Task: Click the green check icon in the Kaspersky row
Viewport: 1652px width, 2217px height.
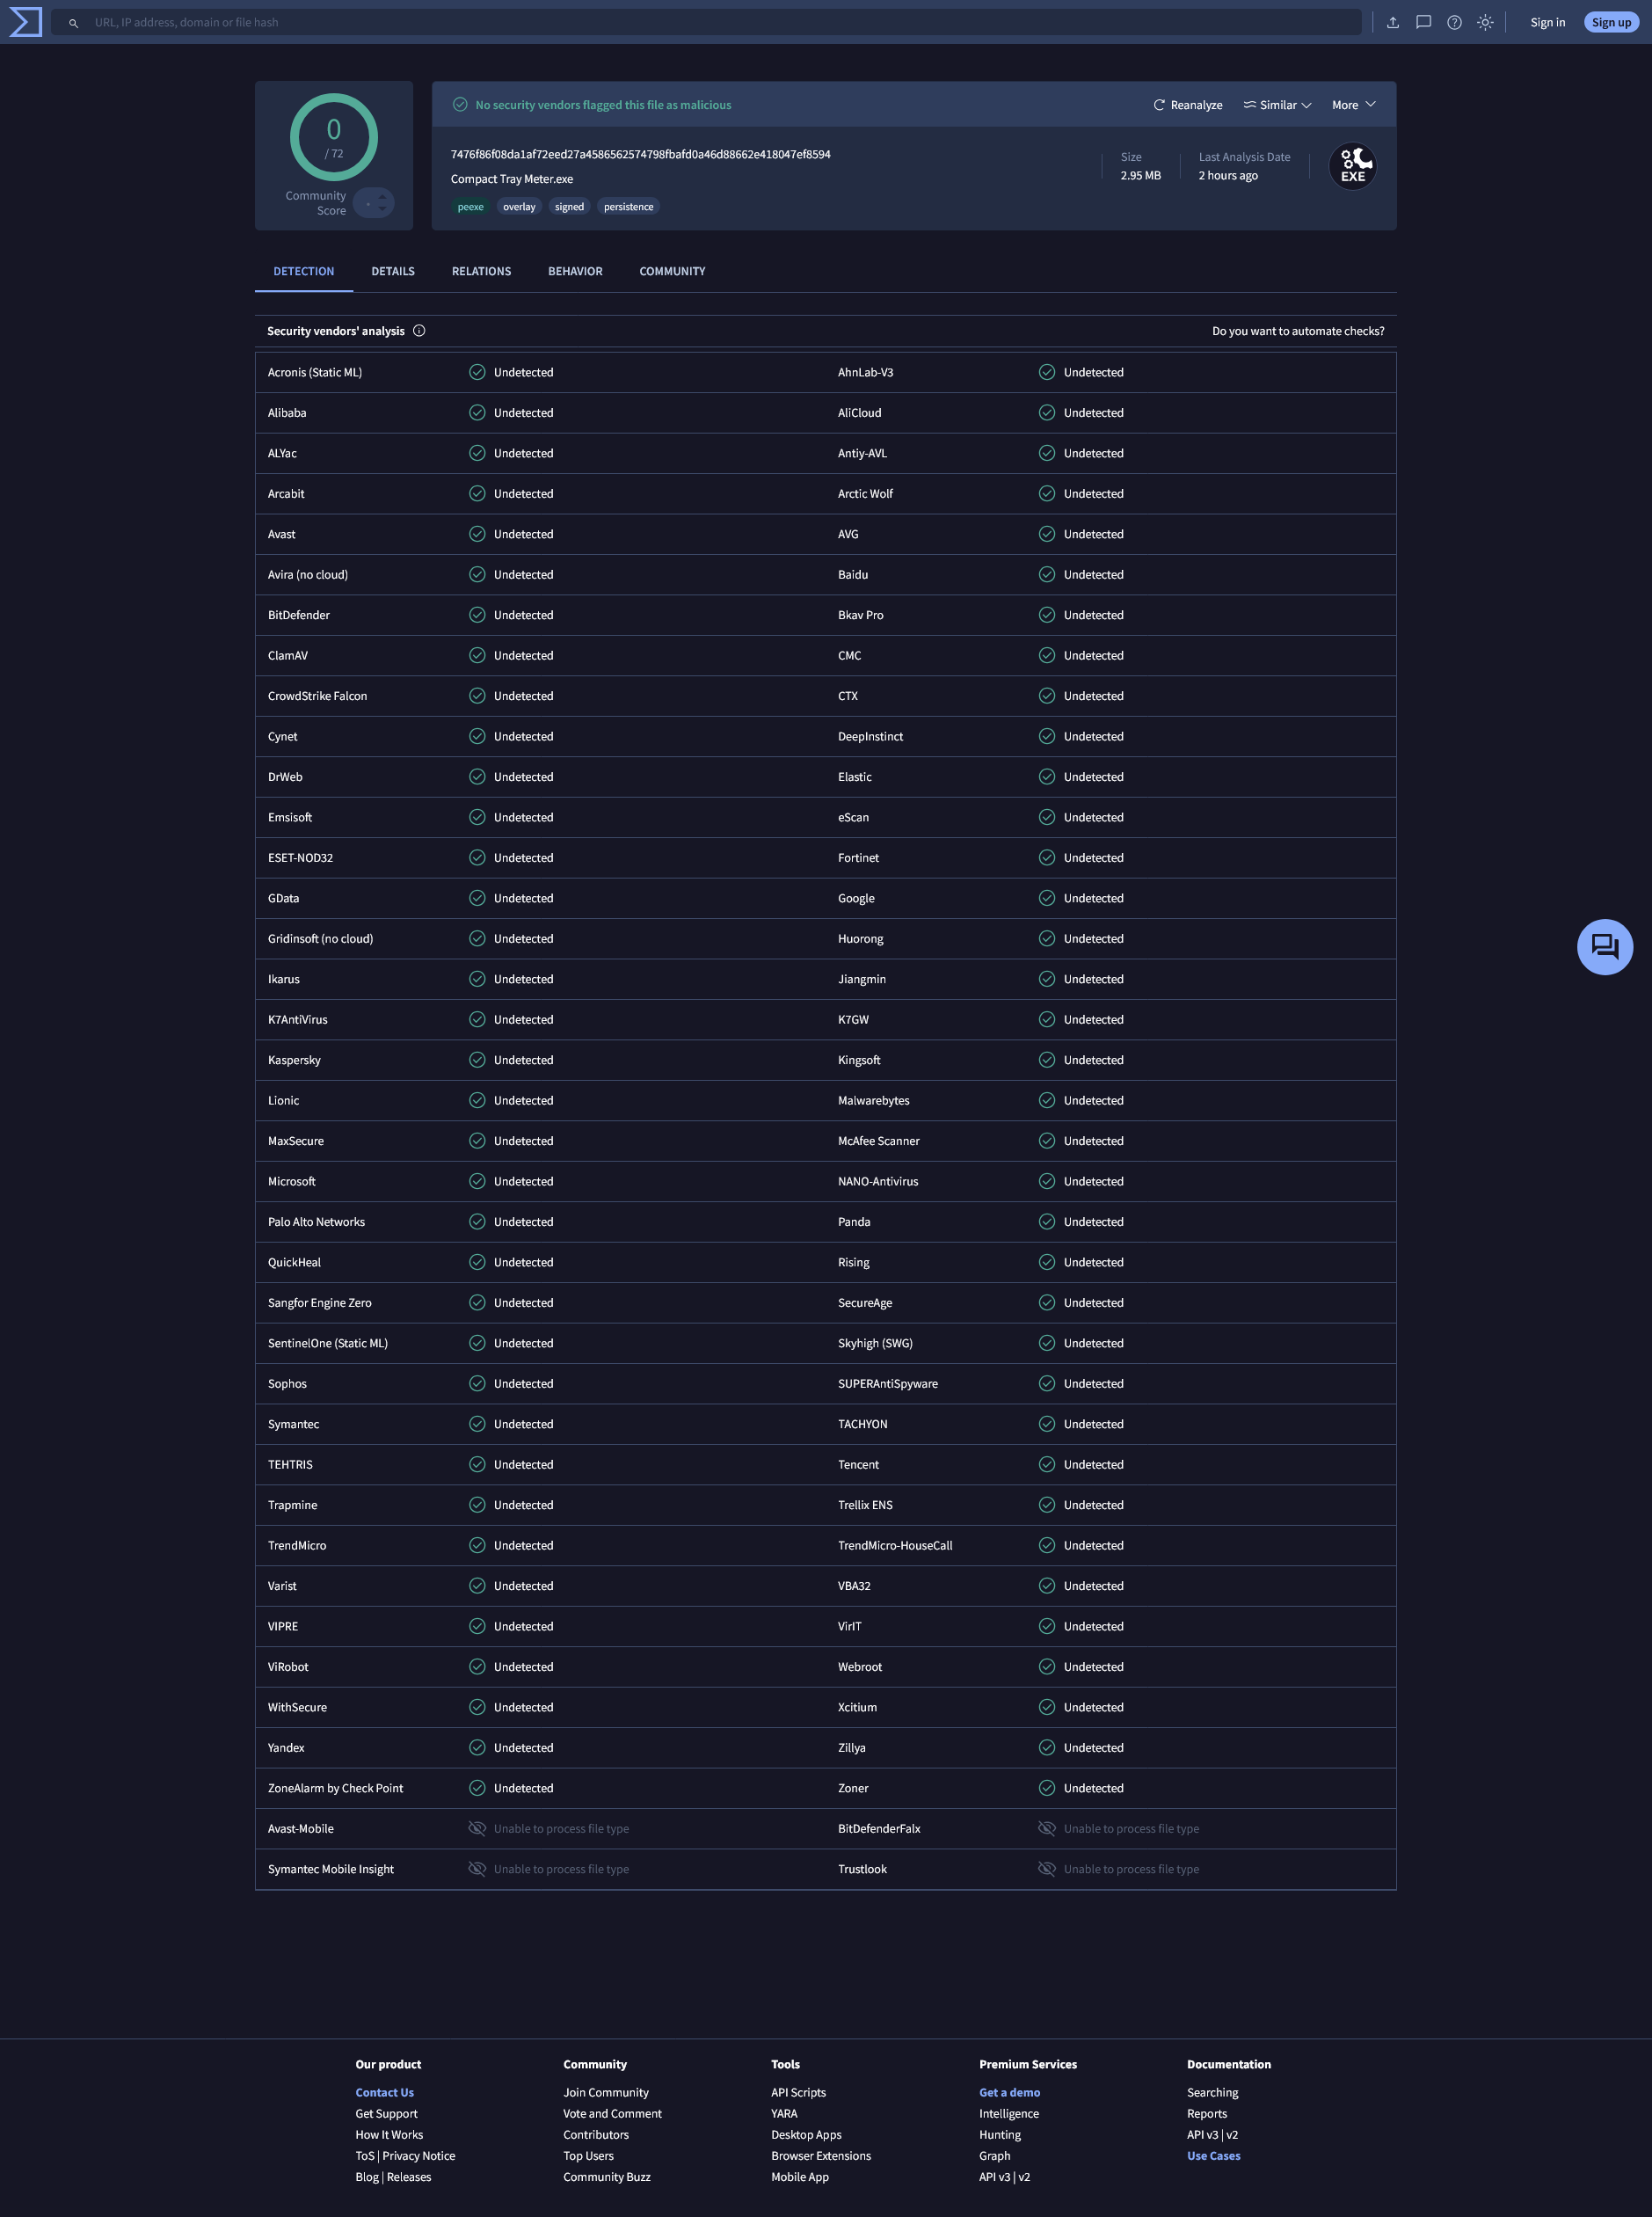Action: (477, 1060)
